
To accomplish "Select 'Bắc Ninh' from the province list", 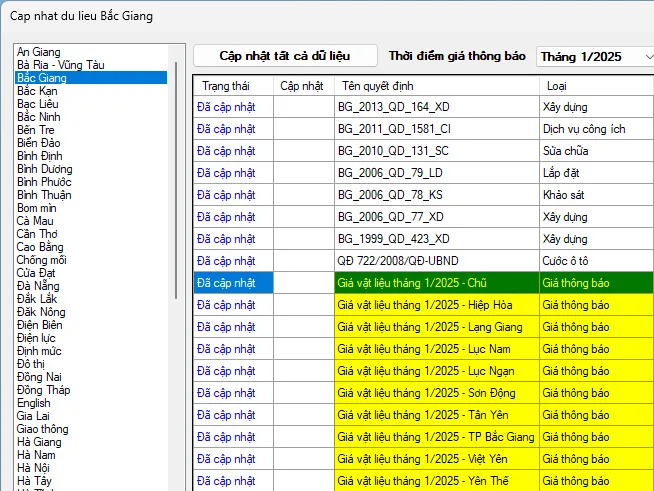I will point(39,117).
